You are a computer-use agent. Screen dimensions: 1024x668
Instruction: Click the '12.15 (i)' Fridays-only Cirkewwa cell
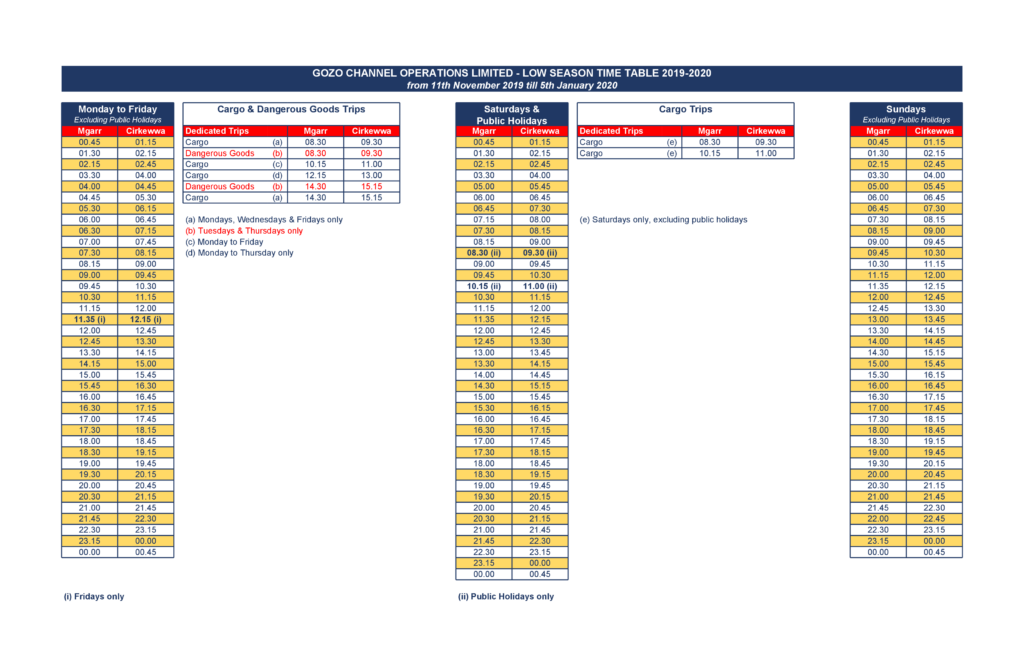[146, 319]
